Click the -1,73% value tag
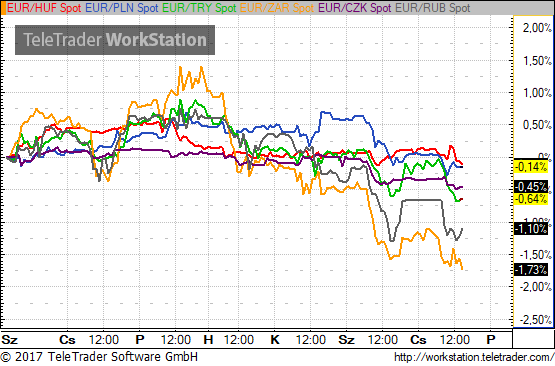Image resolution: width=555 pixels, height=366 pixels. 531,270
